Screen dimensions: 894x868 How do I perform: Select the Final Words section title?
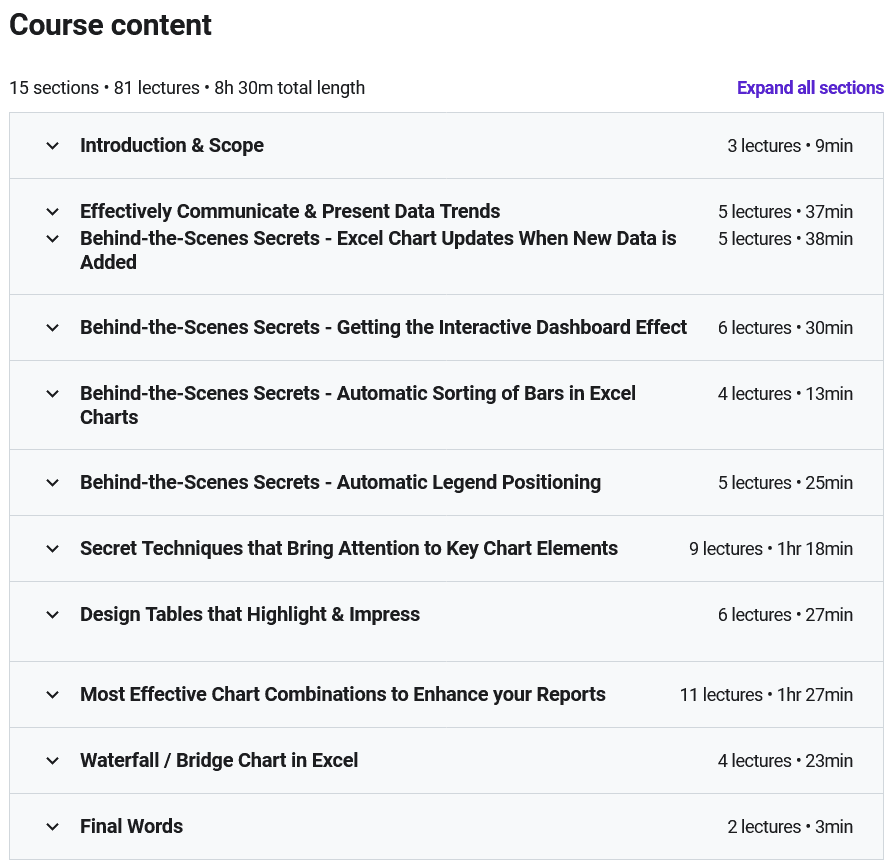131,827
